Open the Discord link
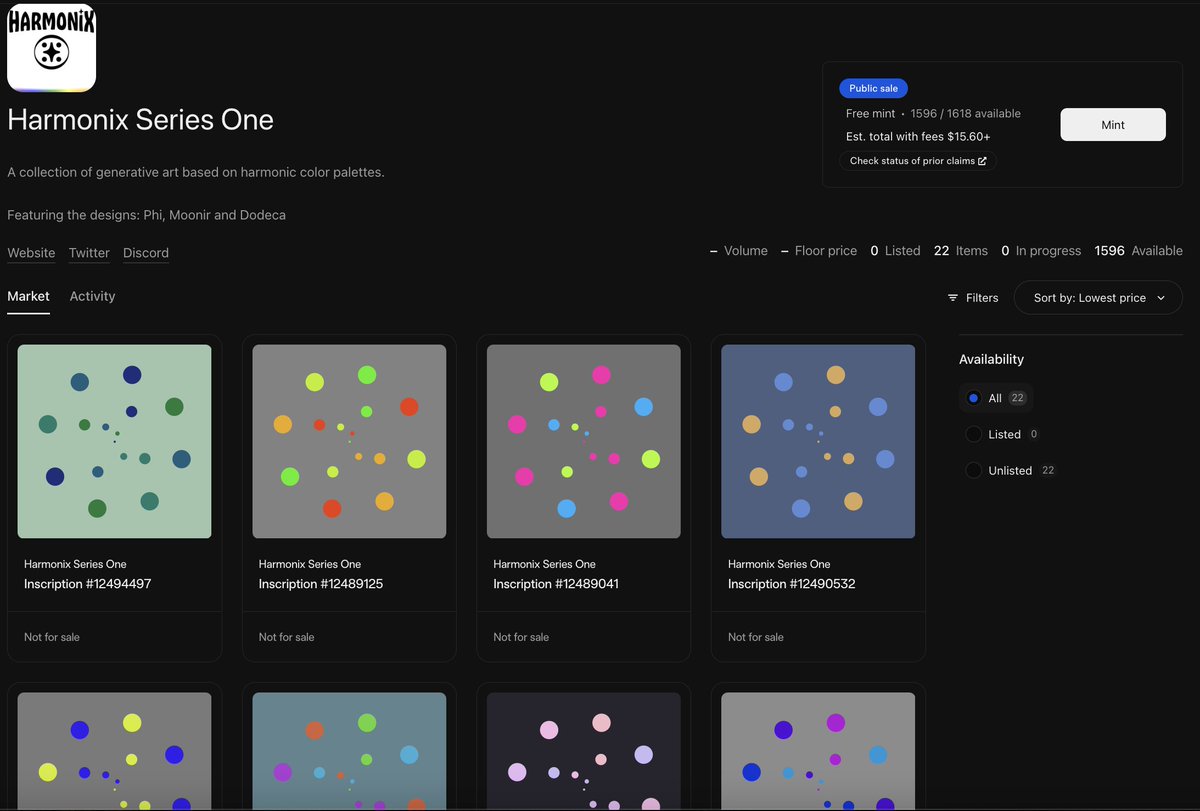This screenshot has height=811, width=1200. point(146,253)
